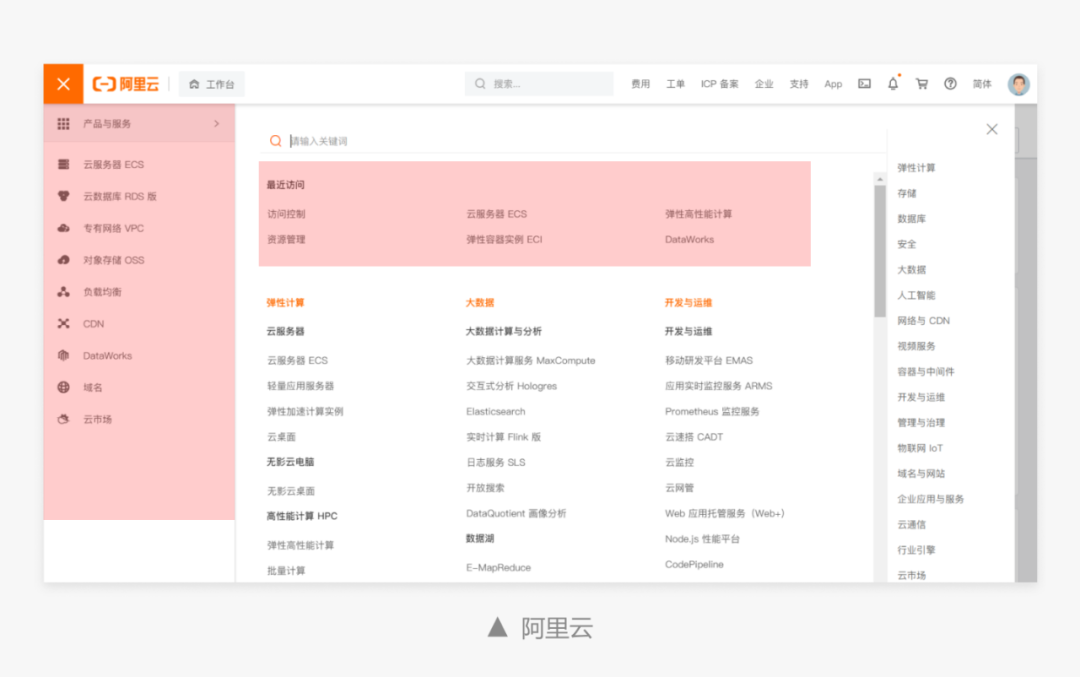Open Elasticsearch product
1080x677 pixels.
[495, 411]
